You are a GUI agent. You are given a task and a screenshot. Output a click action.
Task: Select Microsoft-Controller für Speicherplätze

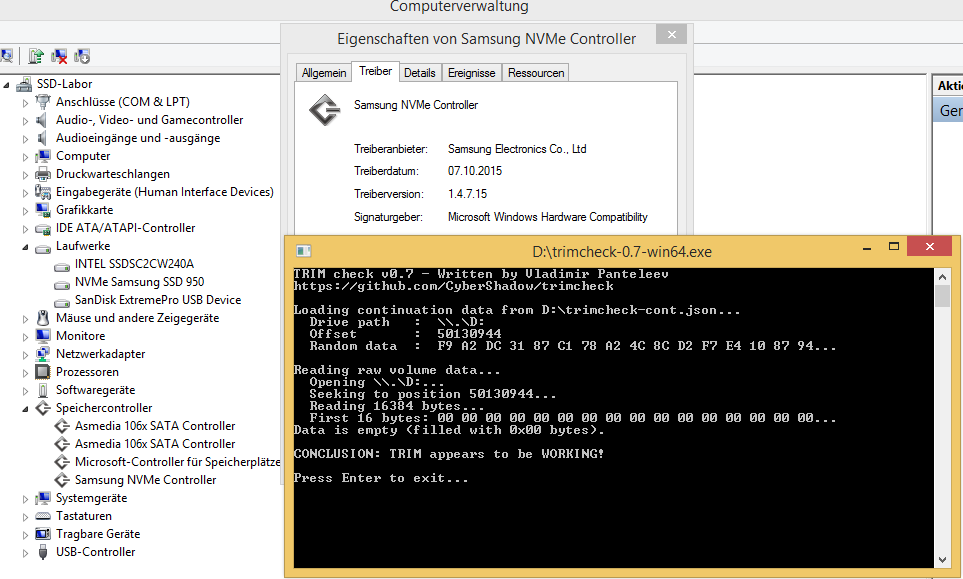(177, 462)
